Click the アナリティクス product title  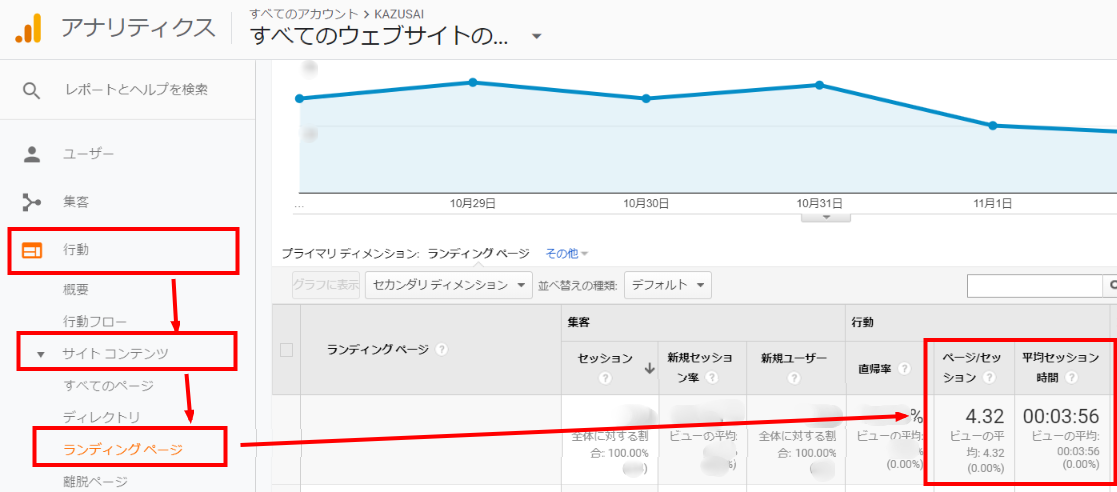[138, 28]
